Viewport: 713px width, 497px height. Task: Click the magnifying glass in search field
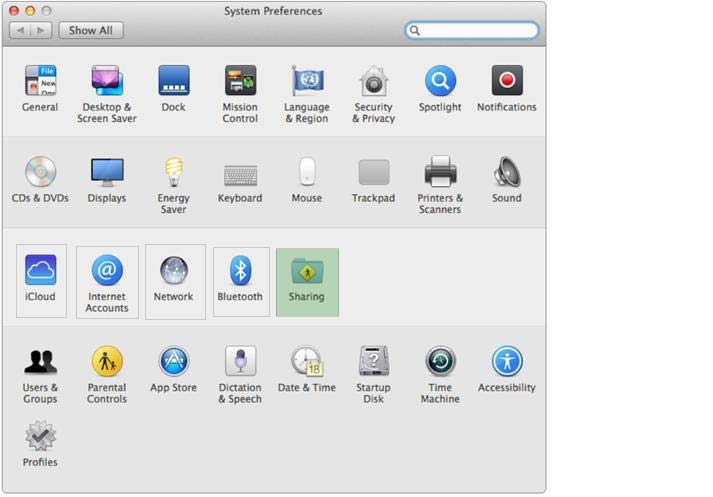[414, 30]
